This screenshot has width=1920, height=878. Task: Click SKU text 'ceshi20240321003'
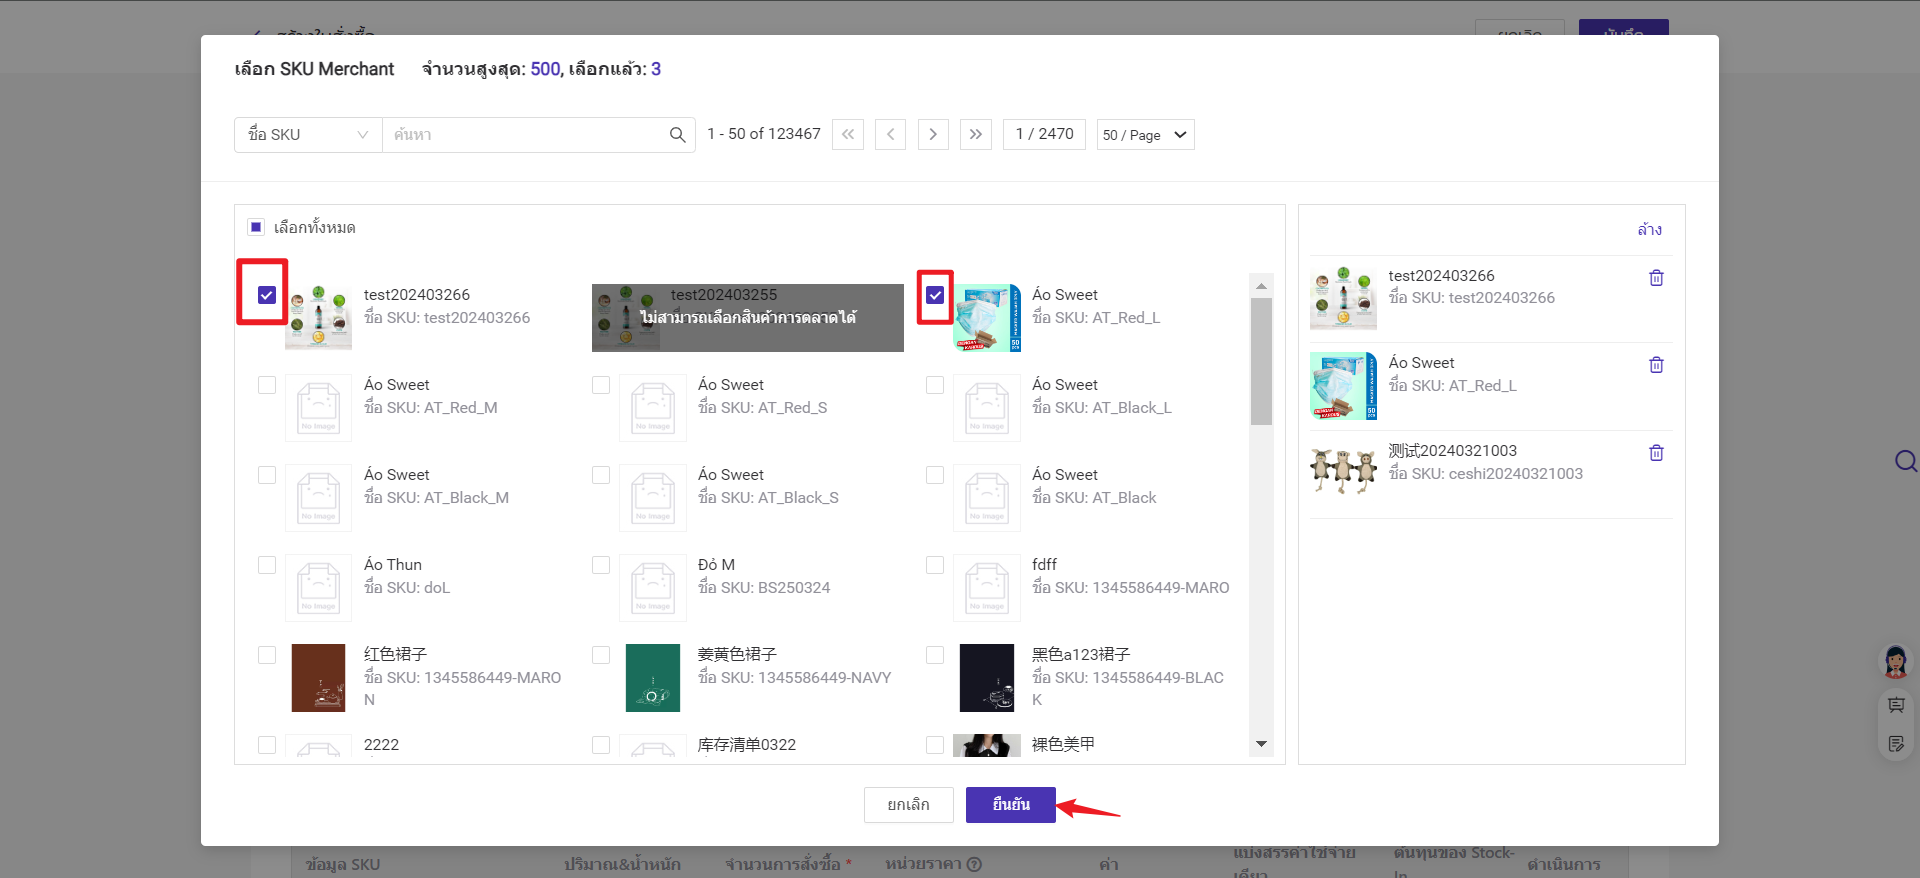point(1516,474)
